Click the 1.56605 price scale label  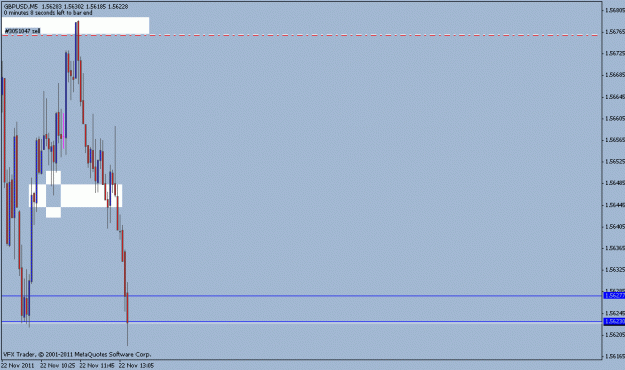tap(615, 118)
